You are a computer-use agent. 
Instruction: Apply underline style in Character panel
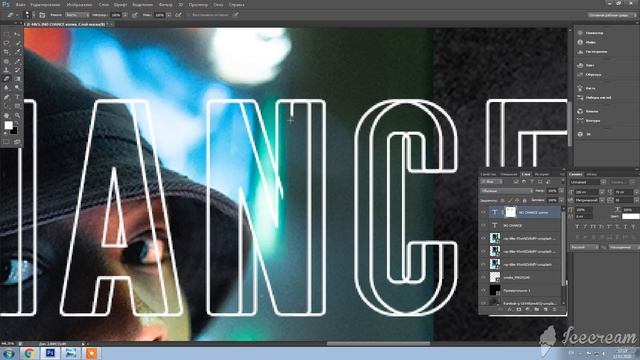(x=625, y=227)
